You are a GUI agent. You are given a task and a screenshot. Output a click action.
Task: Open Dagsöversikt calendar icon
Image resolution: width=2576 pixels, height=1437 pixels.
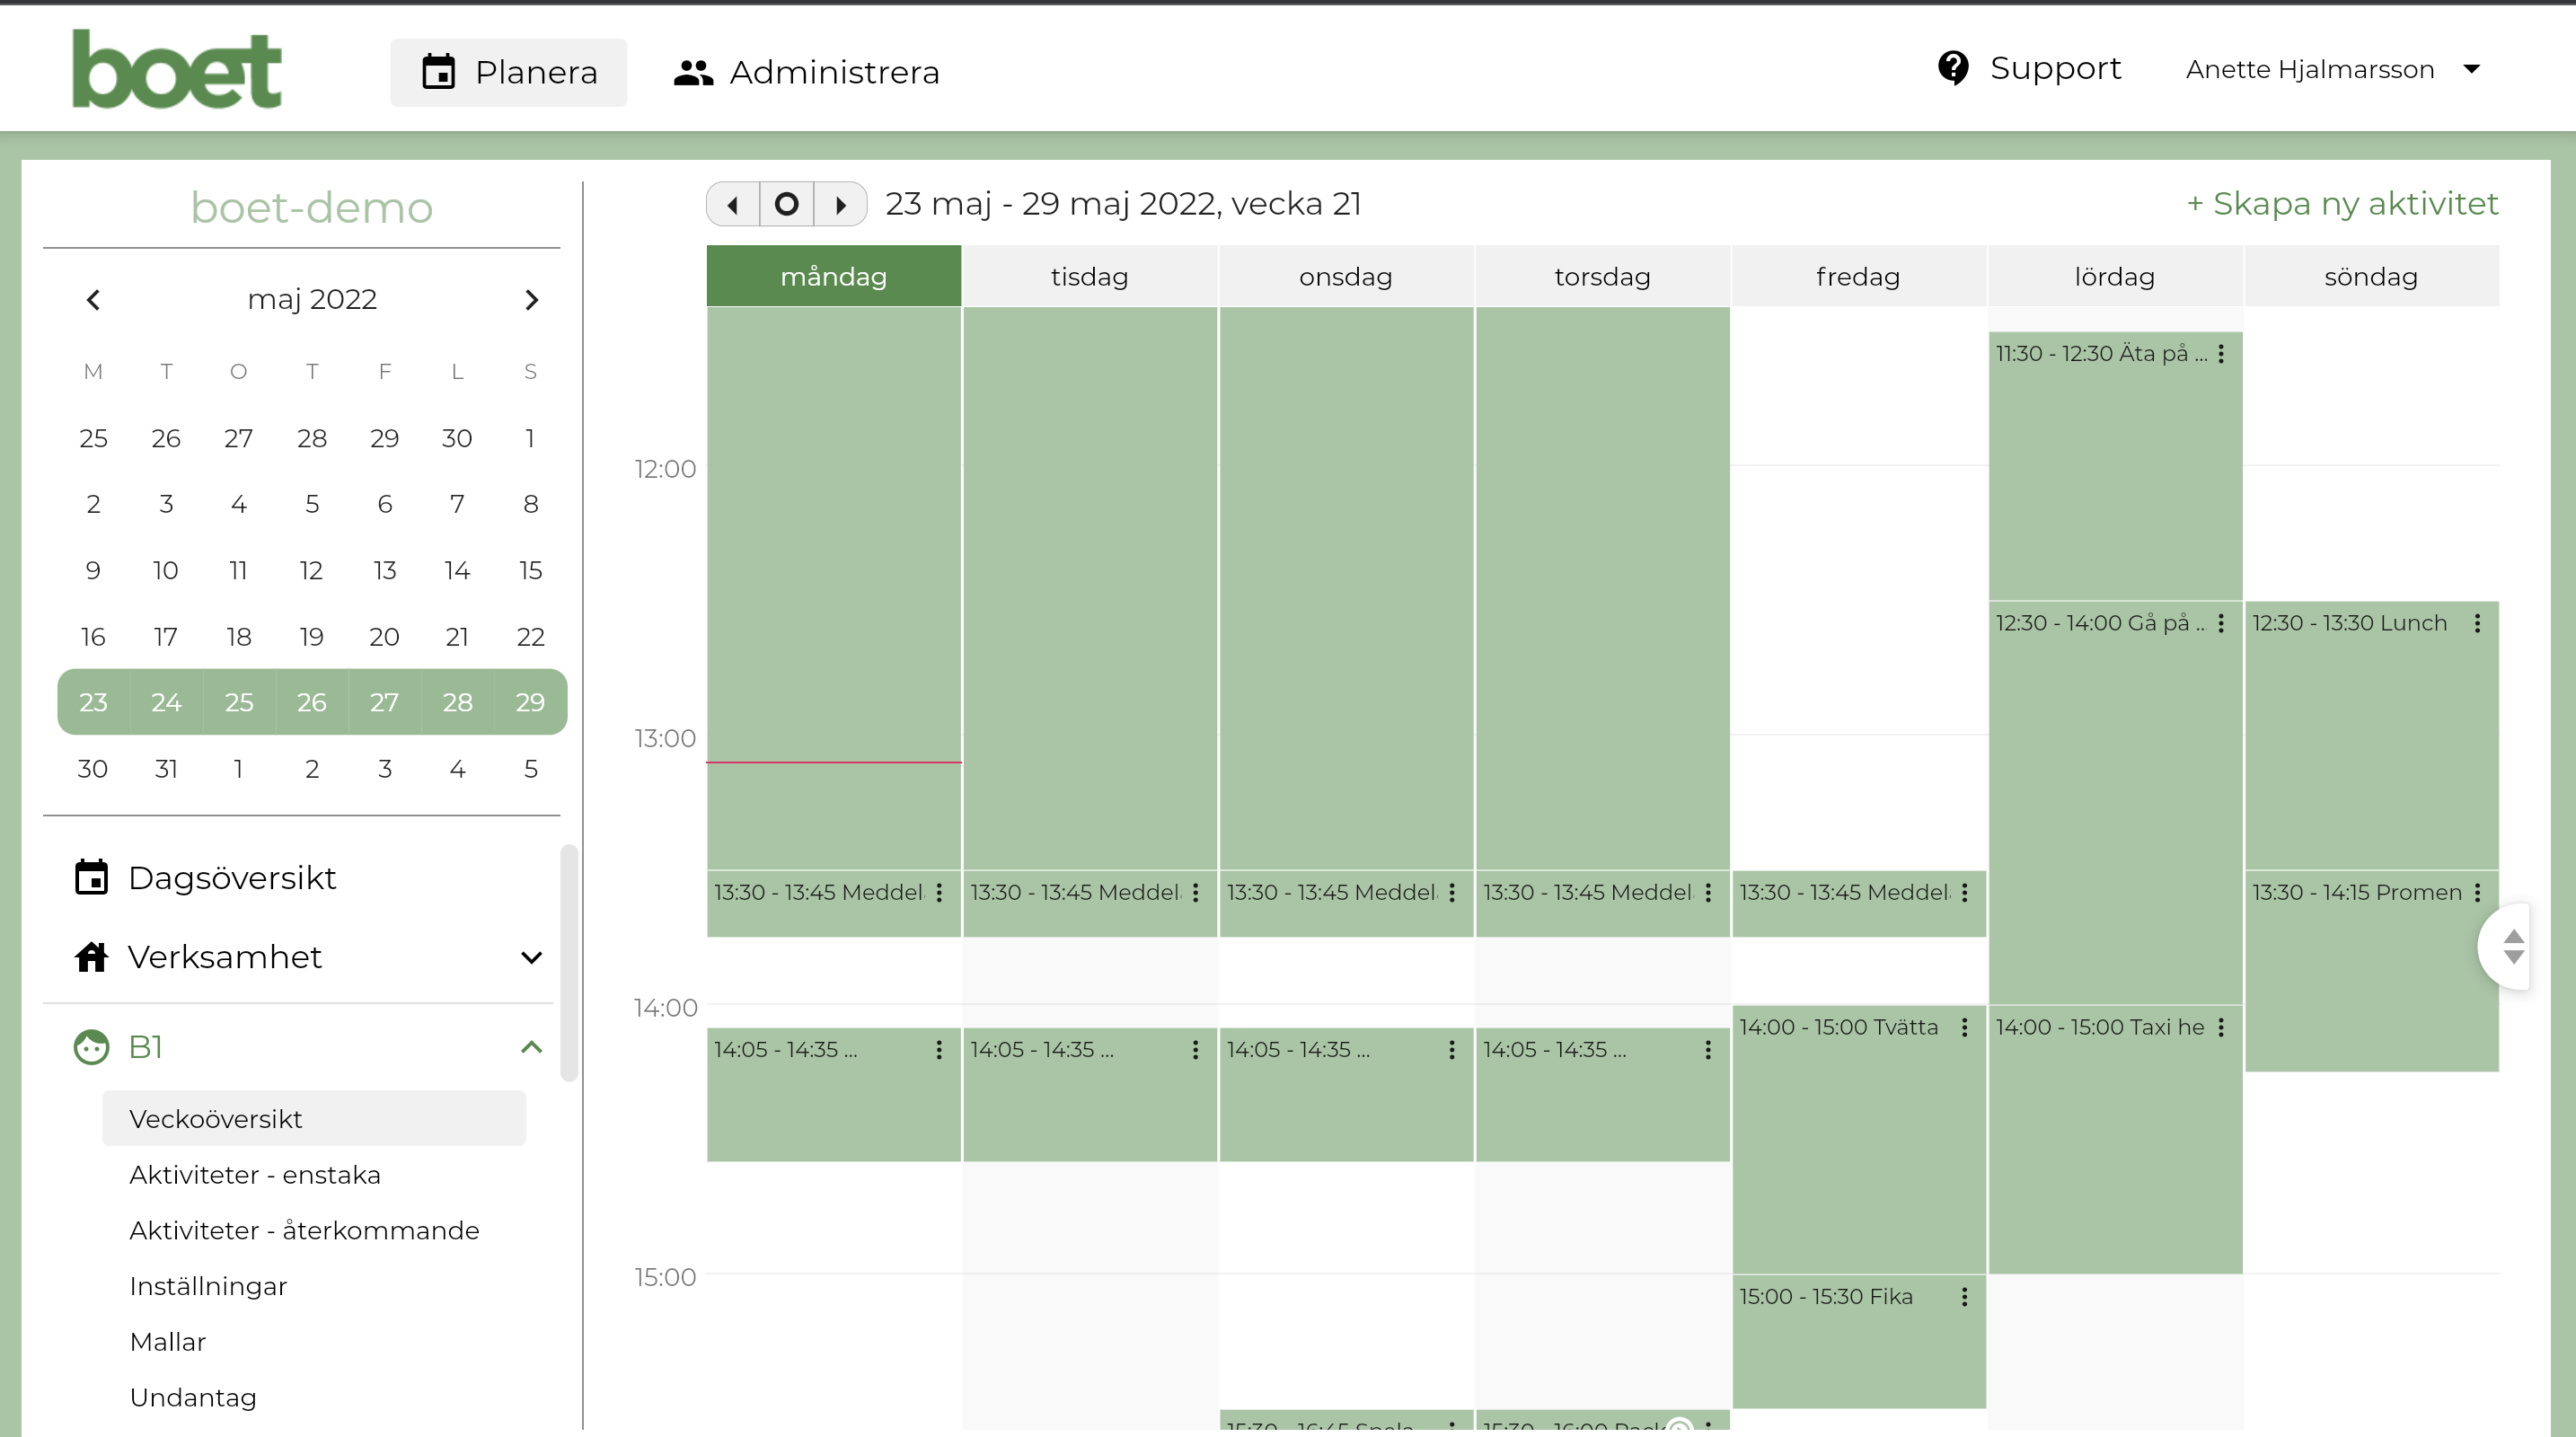(91, 877)
